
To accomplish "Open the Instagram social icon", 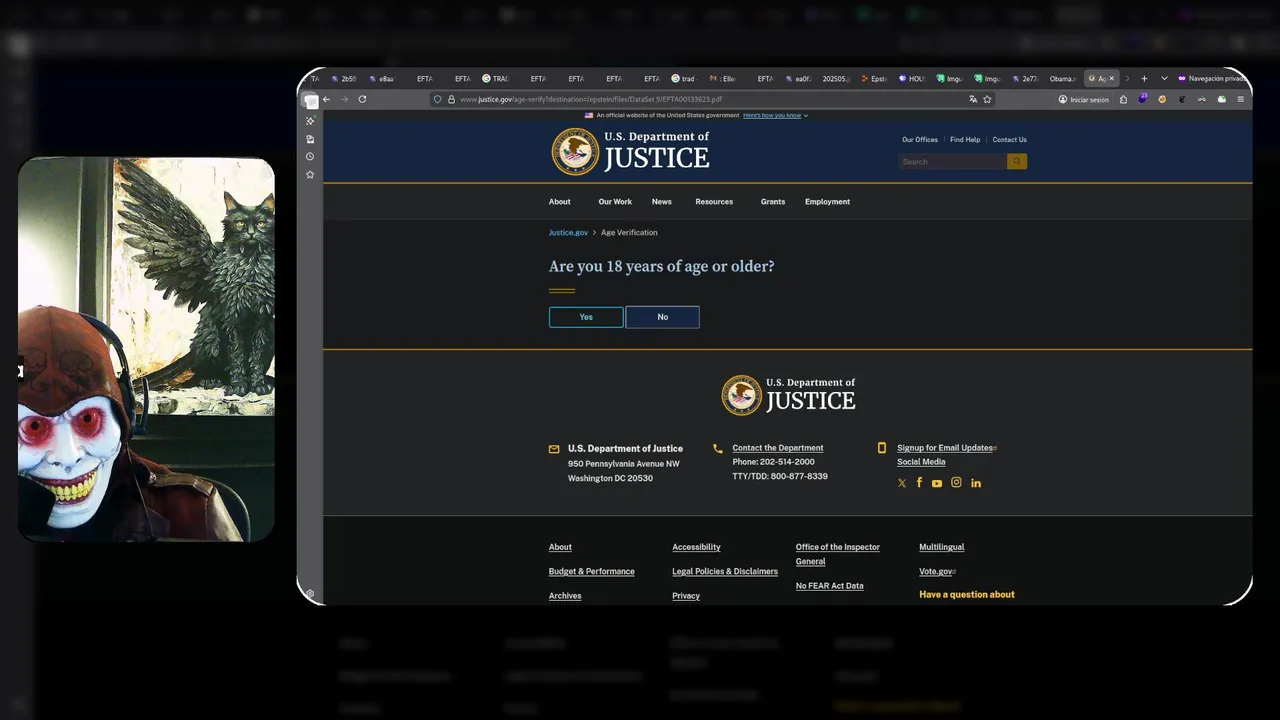I will click(x=956, y=483).
